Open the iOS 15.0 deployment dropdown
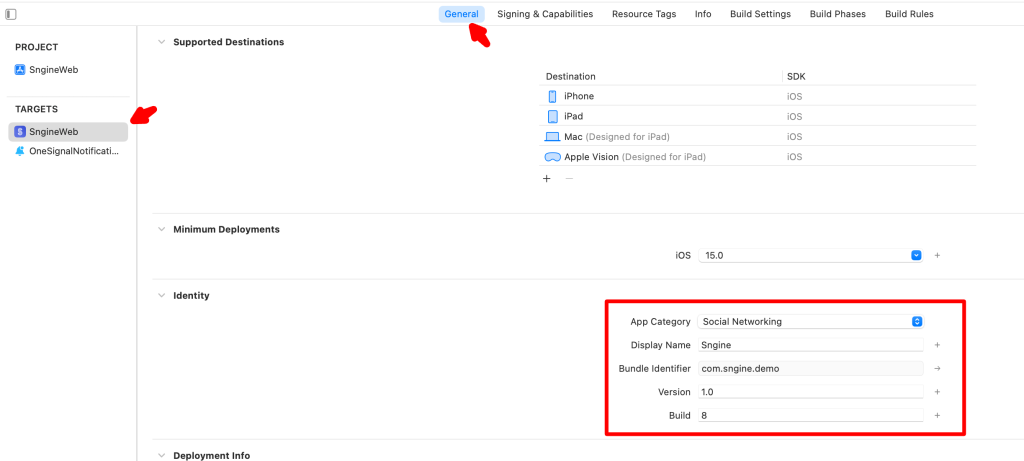Image resolution: width=1024 pixels, height=461 pixels. coord(810,256)
